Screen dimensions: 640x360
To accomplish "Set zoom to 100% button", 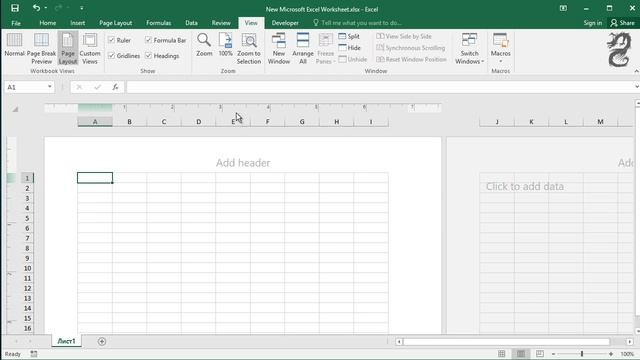I will point(225,45).
